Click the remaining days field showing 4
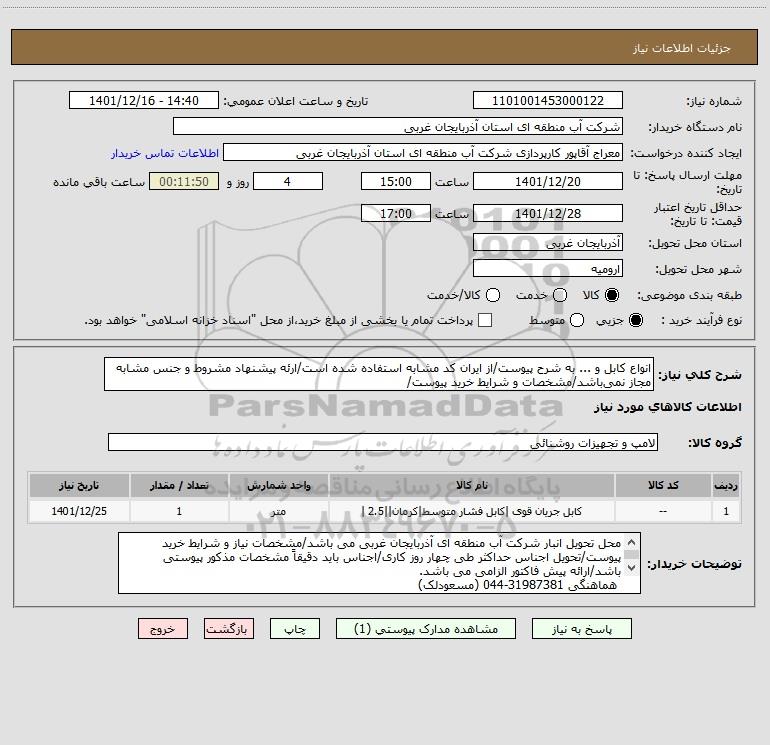Viewport: 770px width, 745px height. point(288,181)
